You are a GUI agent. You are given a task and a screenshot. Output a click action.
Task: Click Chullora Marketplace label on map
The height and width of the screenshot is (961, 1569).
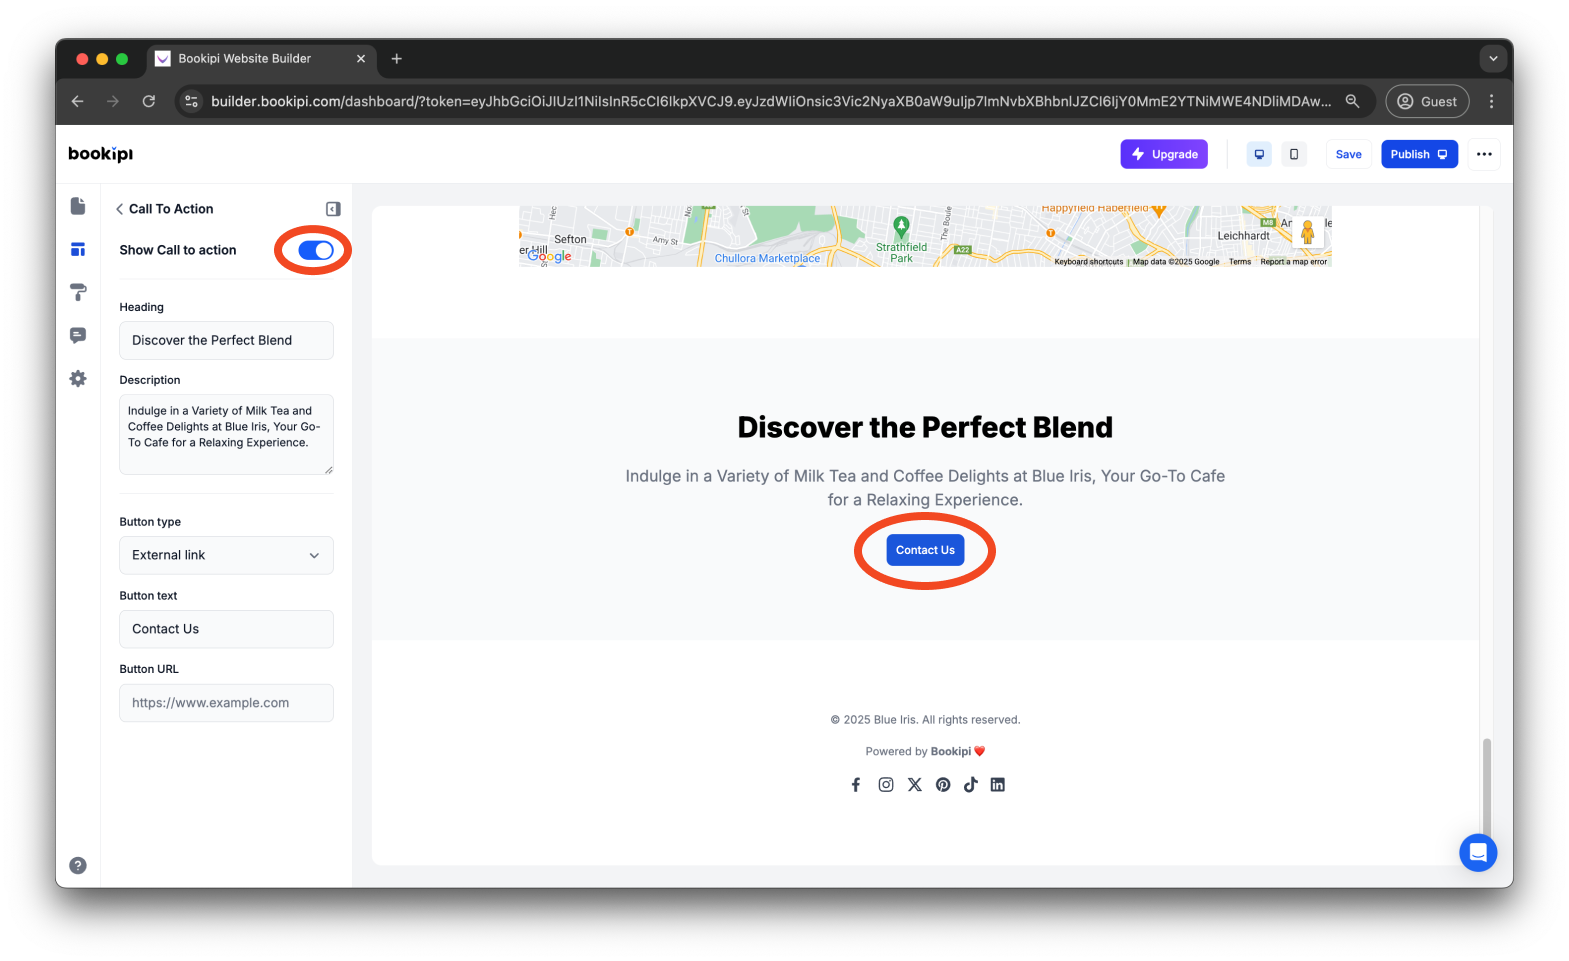767,258
